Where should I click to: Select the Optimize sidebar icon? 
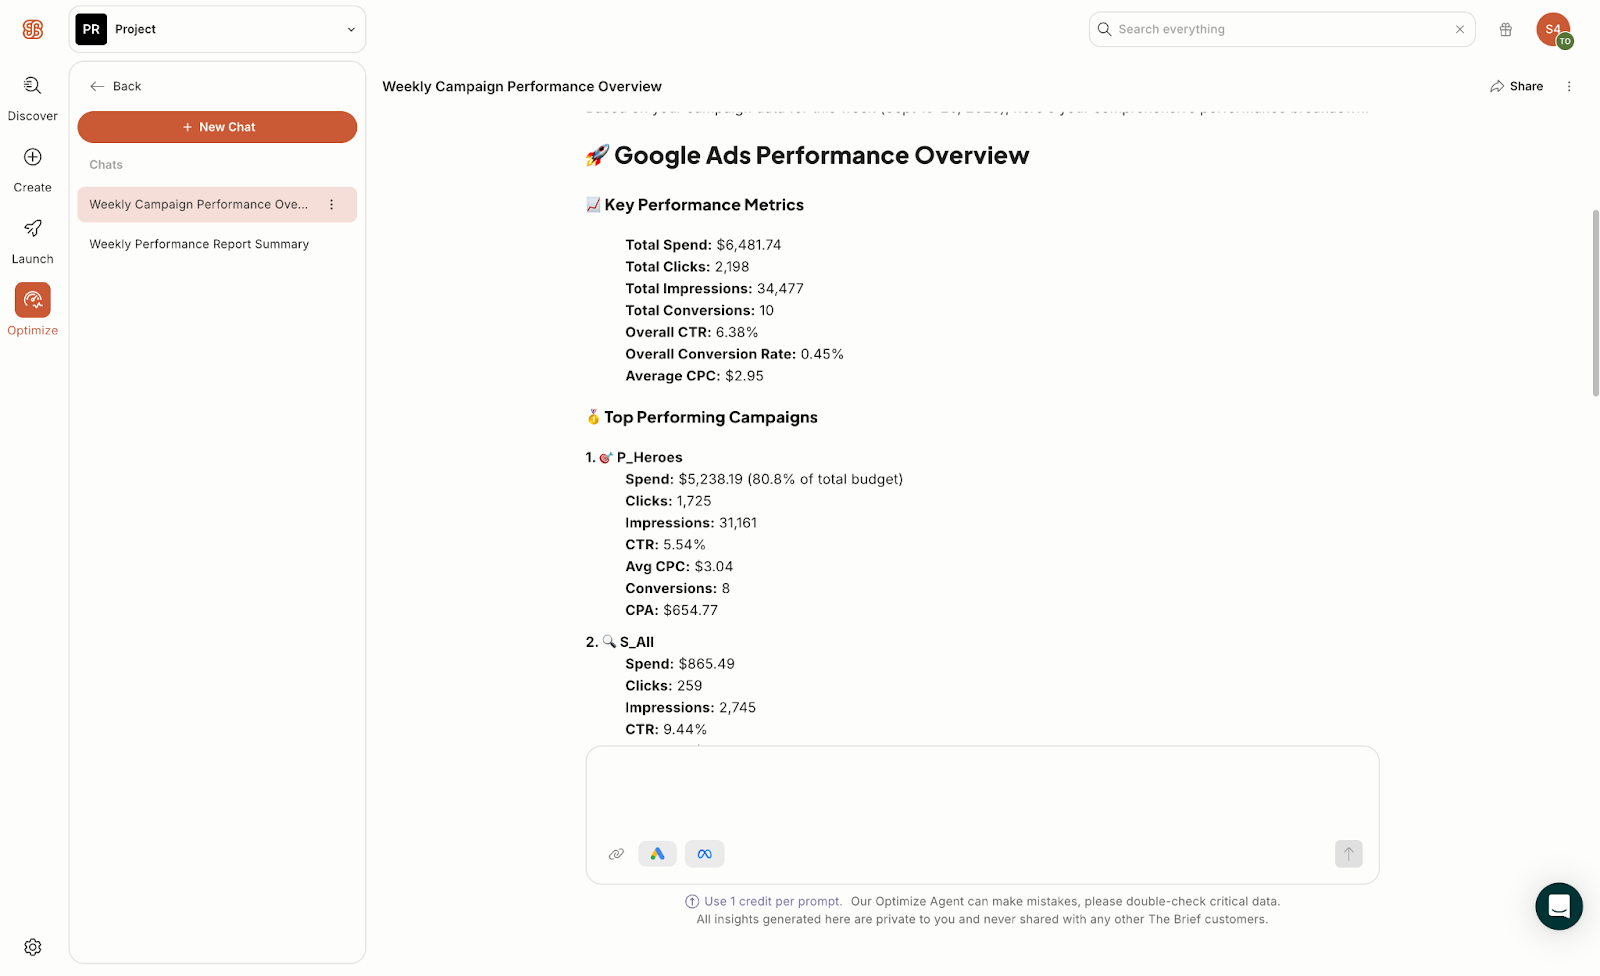pyautogui.click(x=32, y=301)
